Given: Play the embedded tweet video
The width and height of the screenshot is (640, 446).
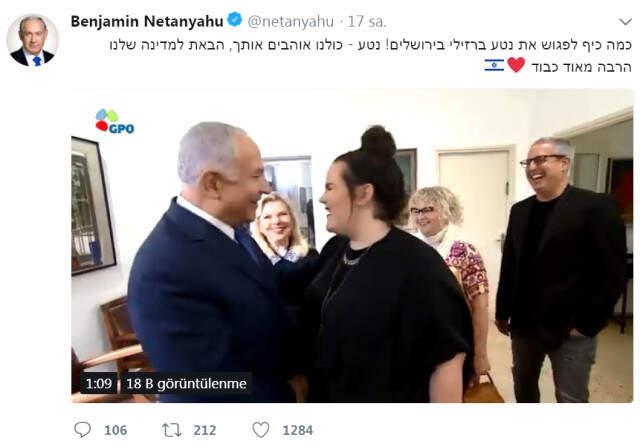Looking at the screenshot, I should 352,246.
